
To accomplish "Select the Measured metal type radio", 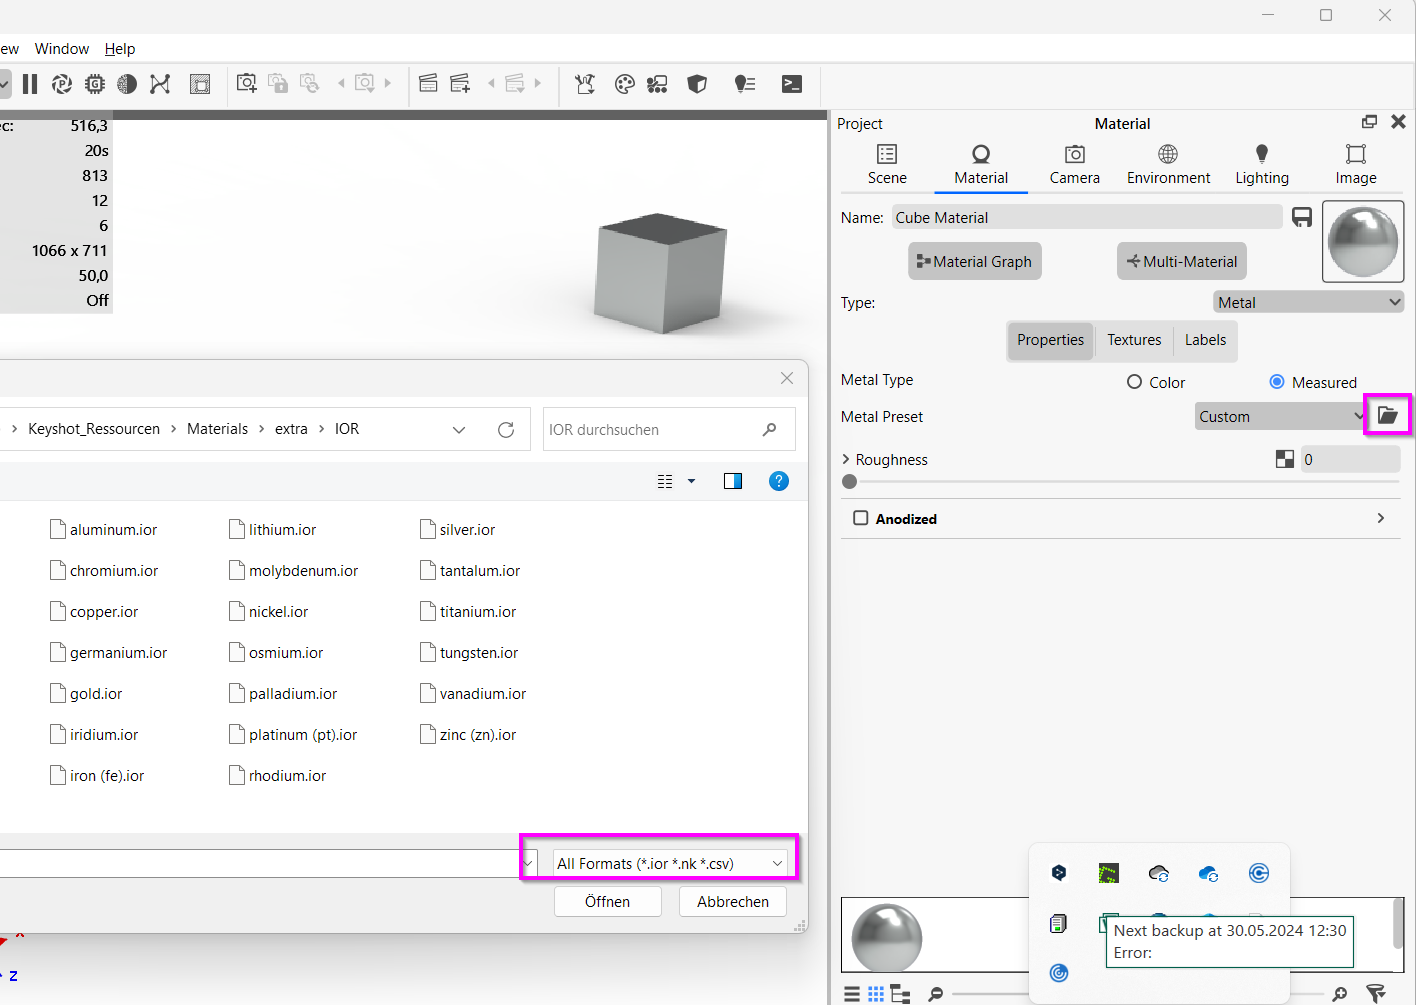I will 1277,382.
